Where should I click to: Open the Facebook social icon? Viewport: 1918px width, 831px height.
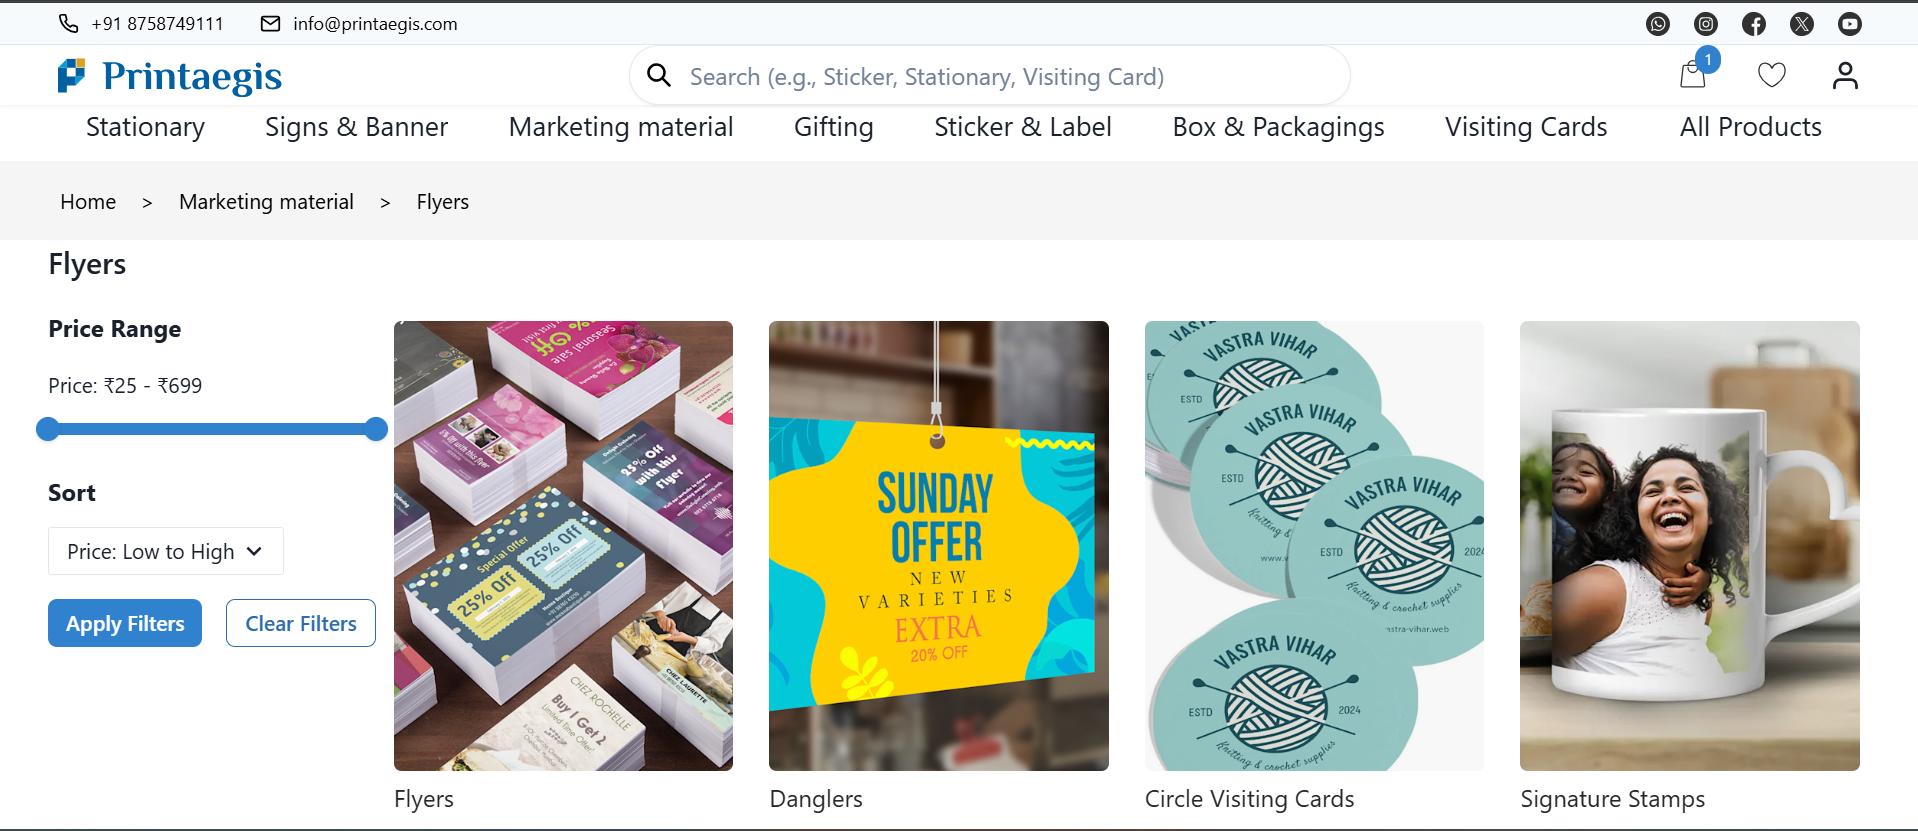(1753, 24)
